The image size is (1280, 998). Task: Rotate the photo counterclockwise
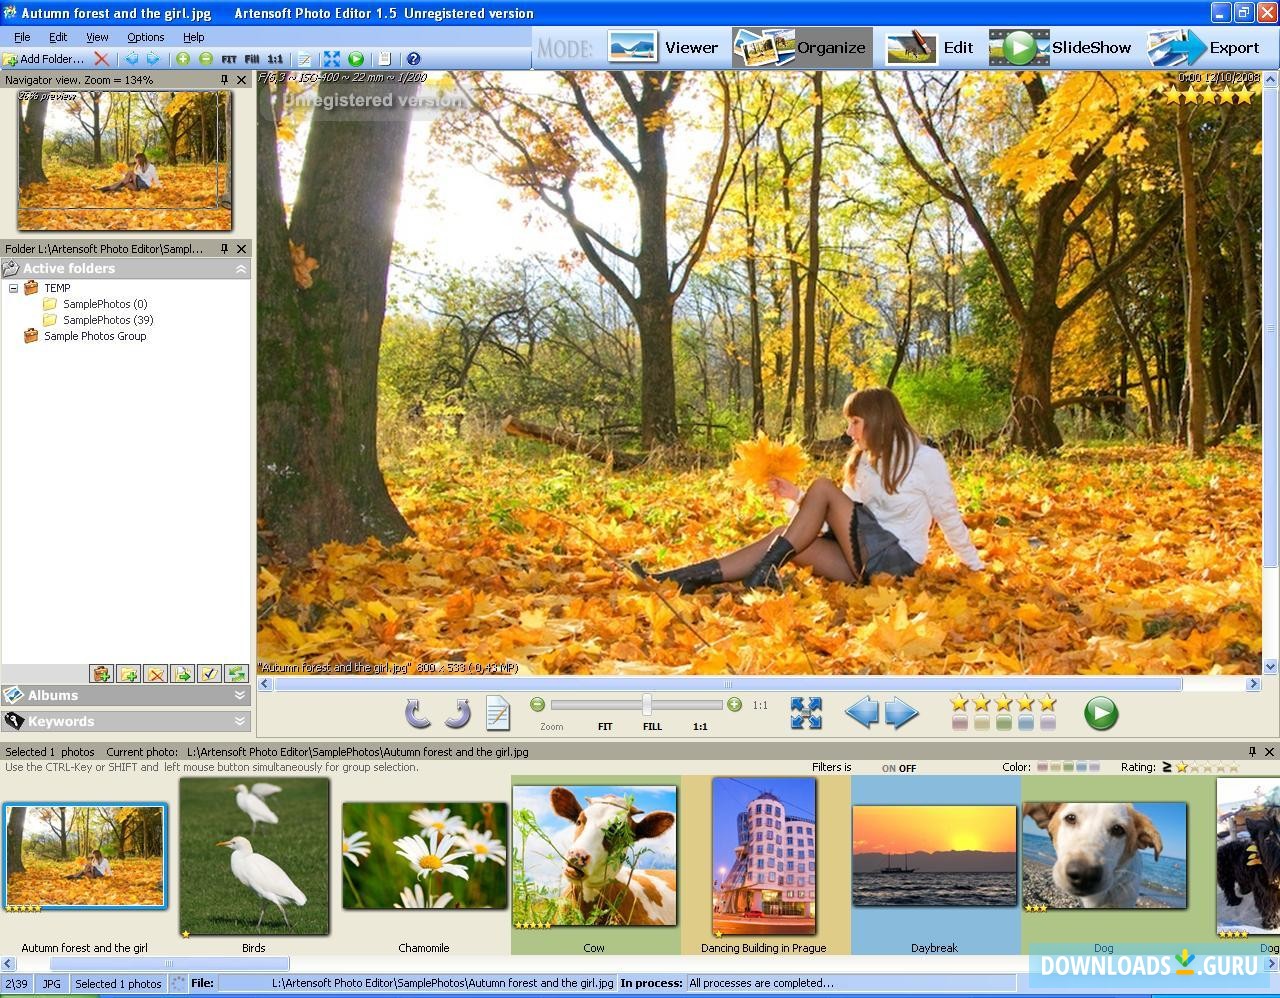416,713
